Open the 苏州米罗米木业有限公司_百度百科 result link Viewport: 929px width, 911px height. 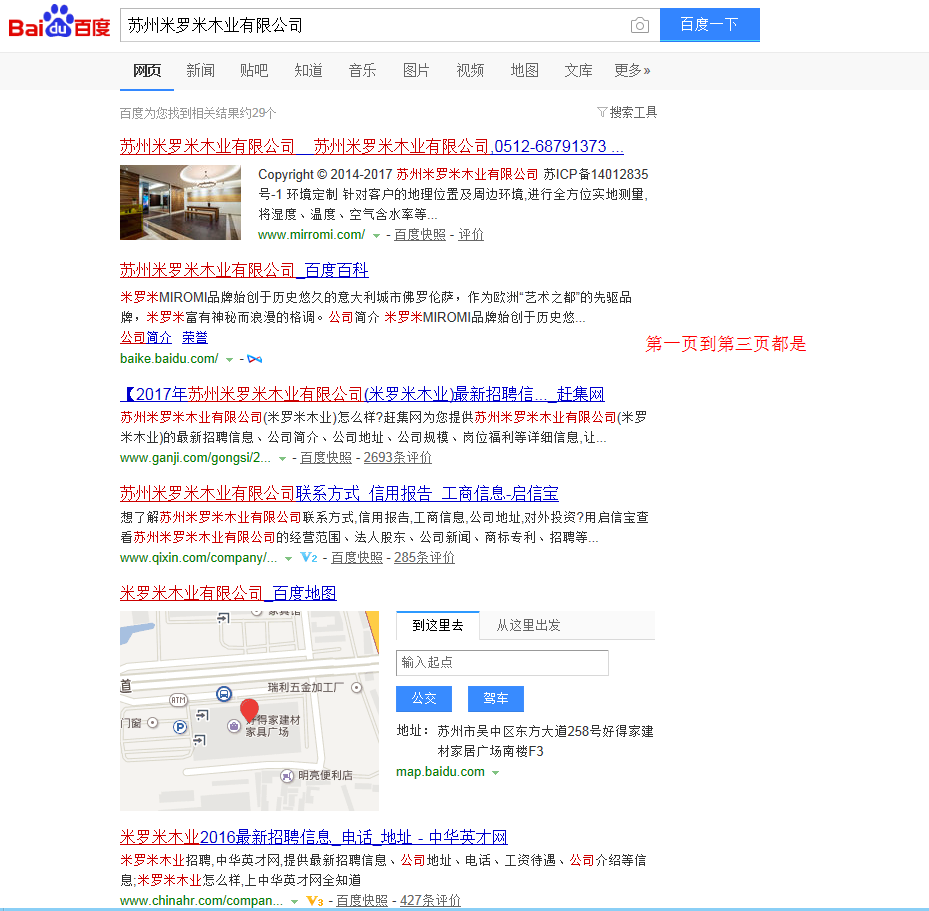pyautogui.click(x=243, y=270)
